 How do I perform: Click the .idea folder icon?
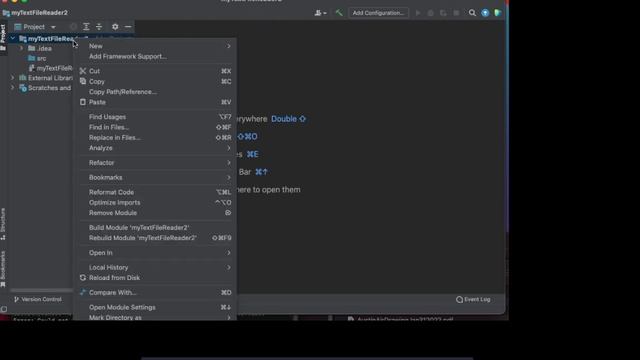point(31,48)
